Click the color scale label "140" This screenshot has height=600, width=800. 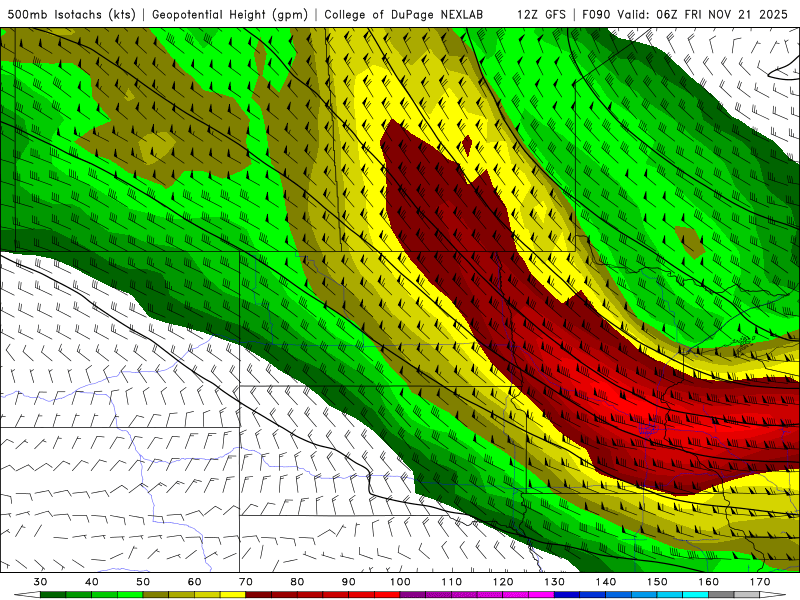tap(606, 582)
